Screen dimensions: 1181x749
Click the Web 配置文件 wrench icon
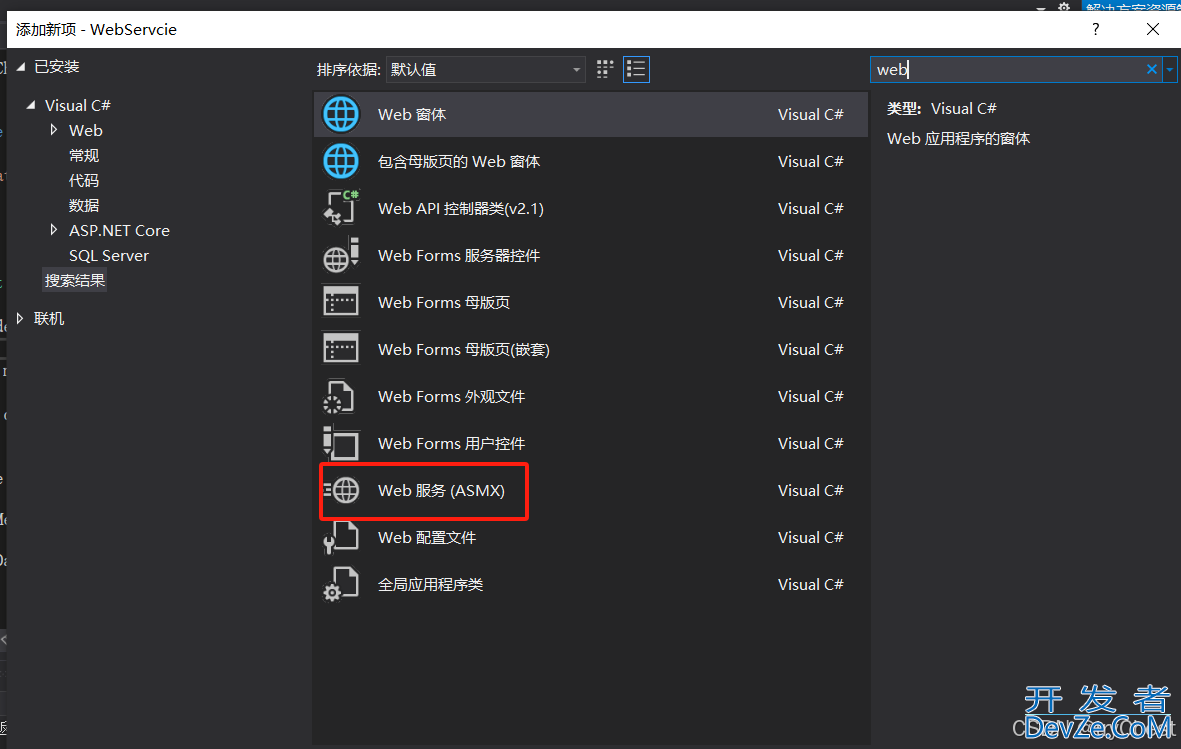coord(340,537)
